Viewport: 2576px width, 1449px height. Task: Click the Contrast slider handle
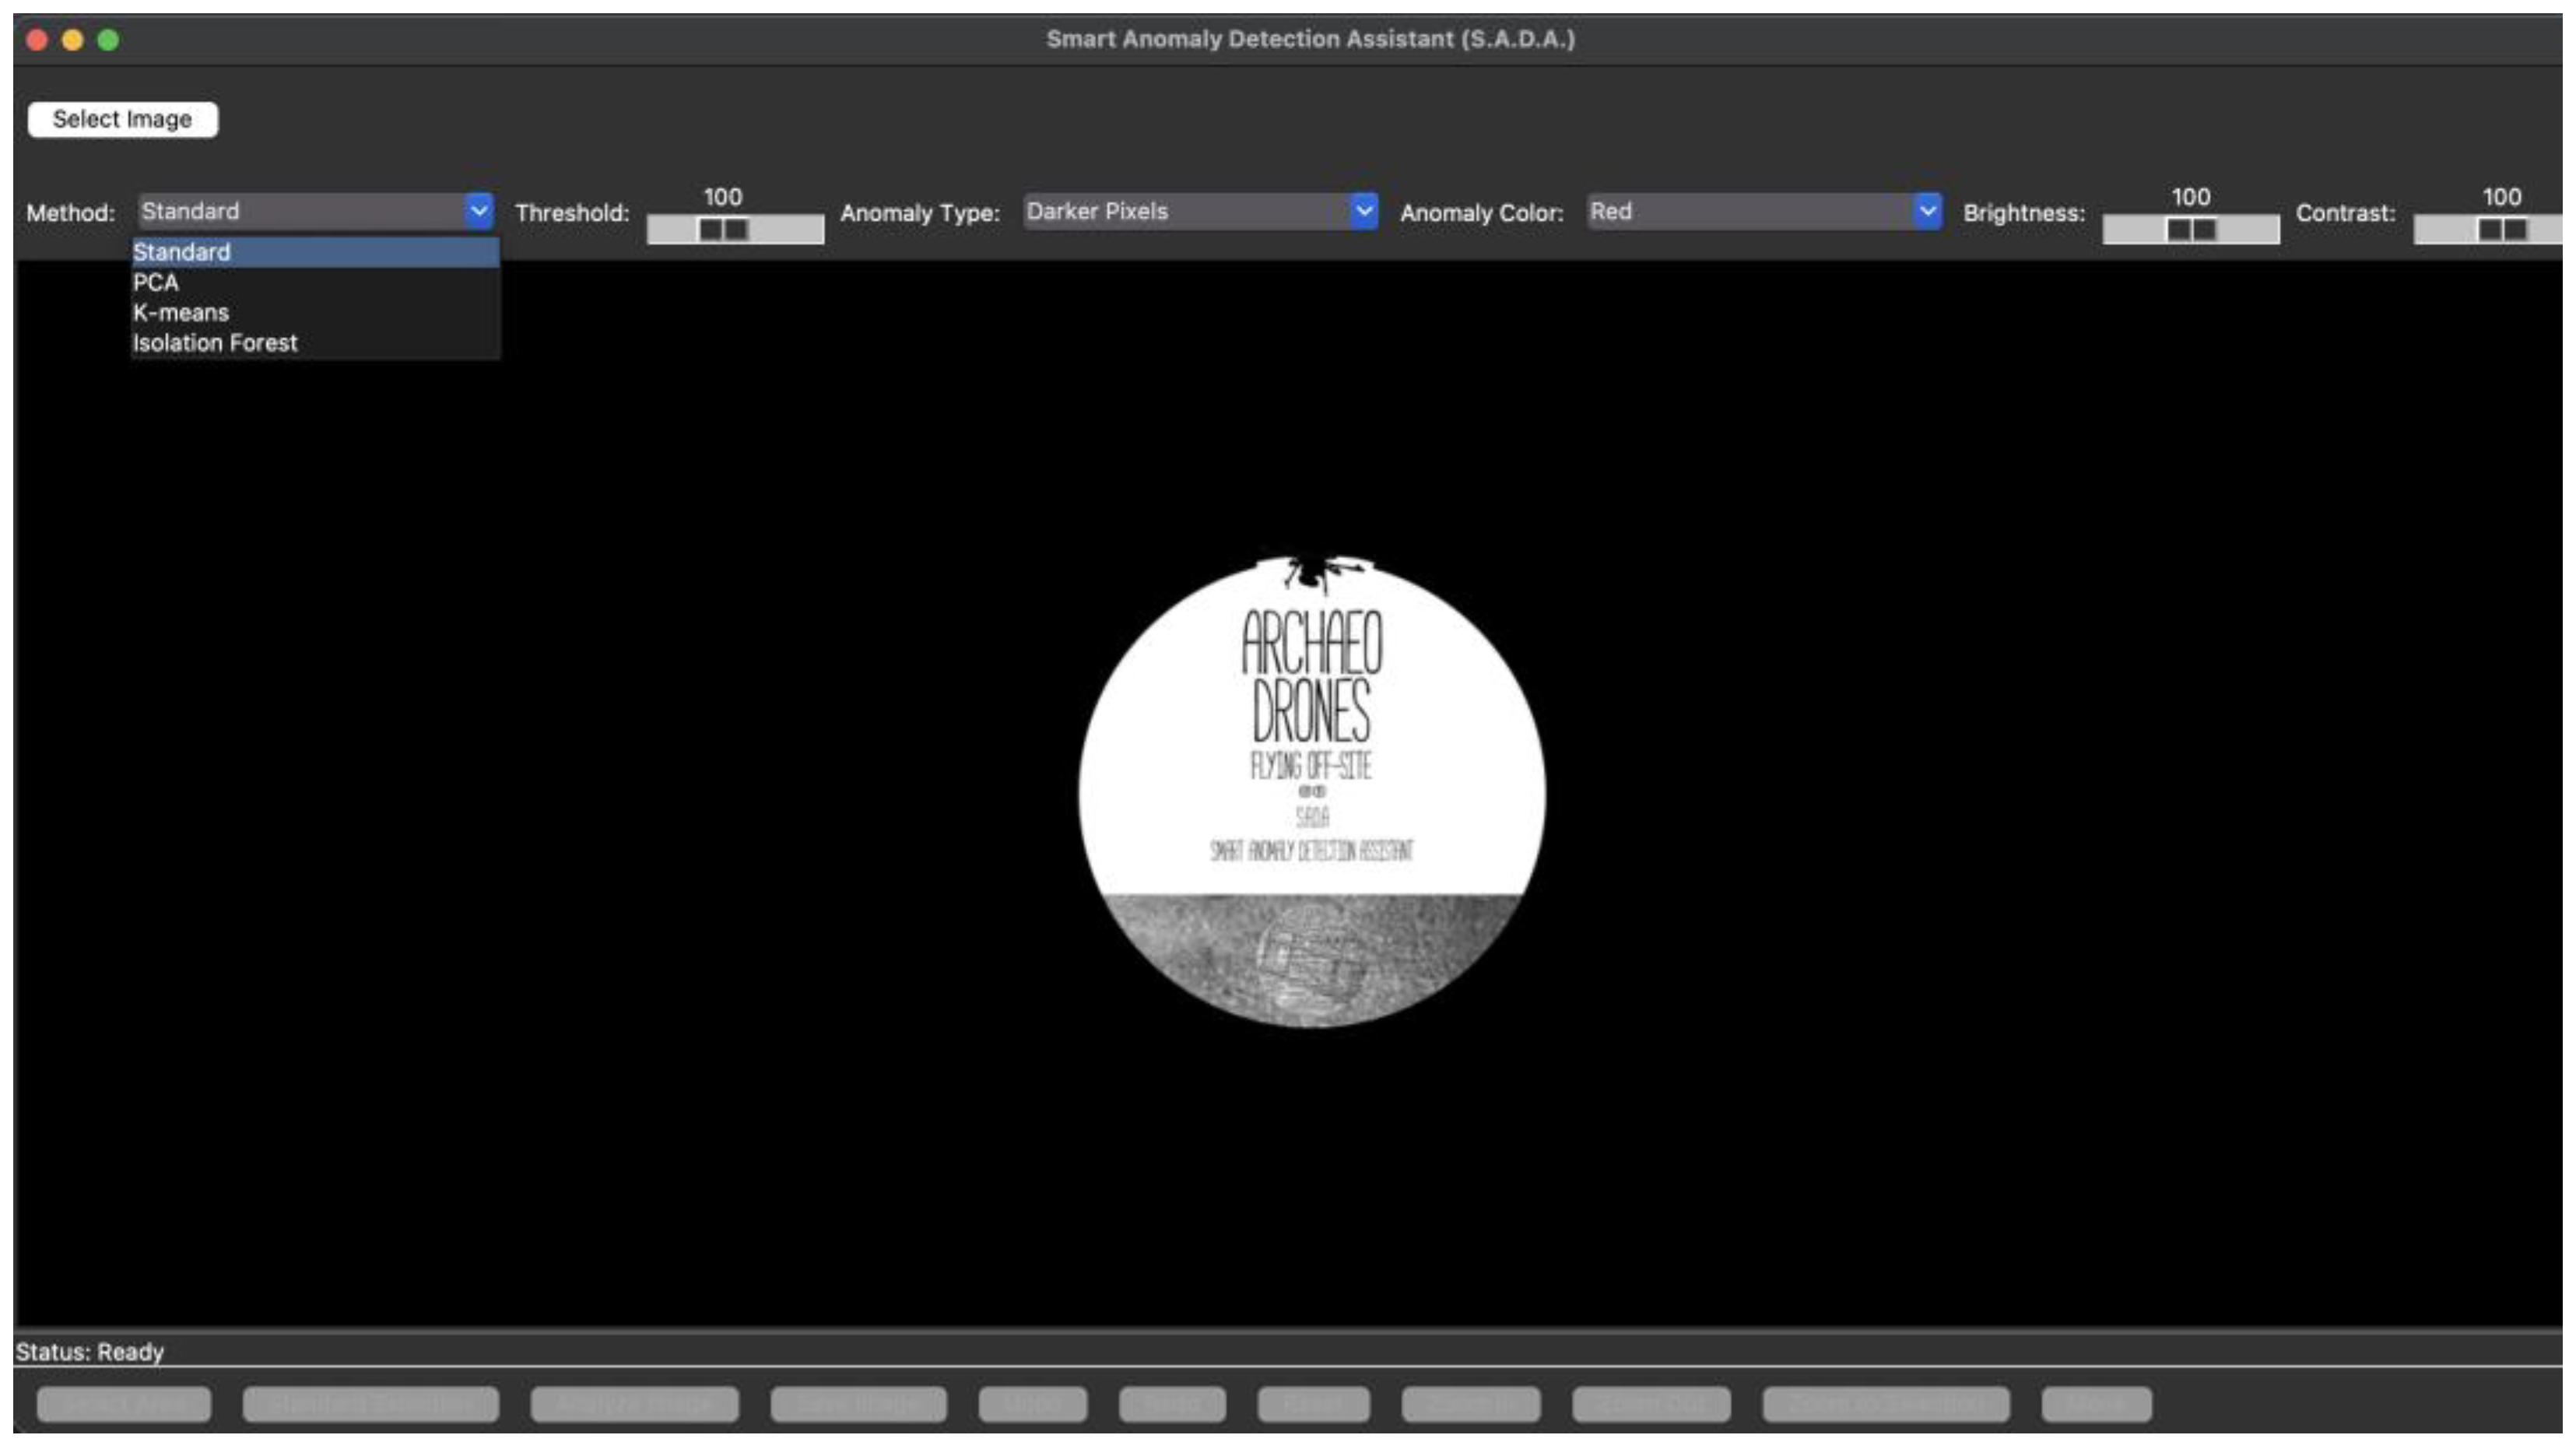[2501, 230]
